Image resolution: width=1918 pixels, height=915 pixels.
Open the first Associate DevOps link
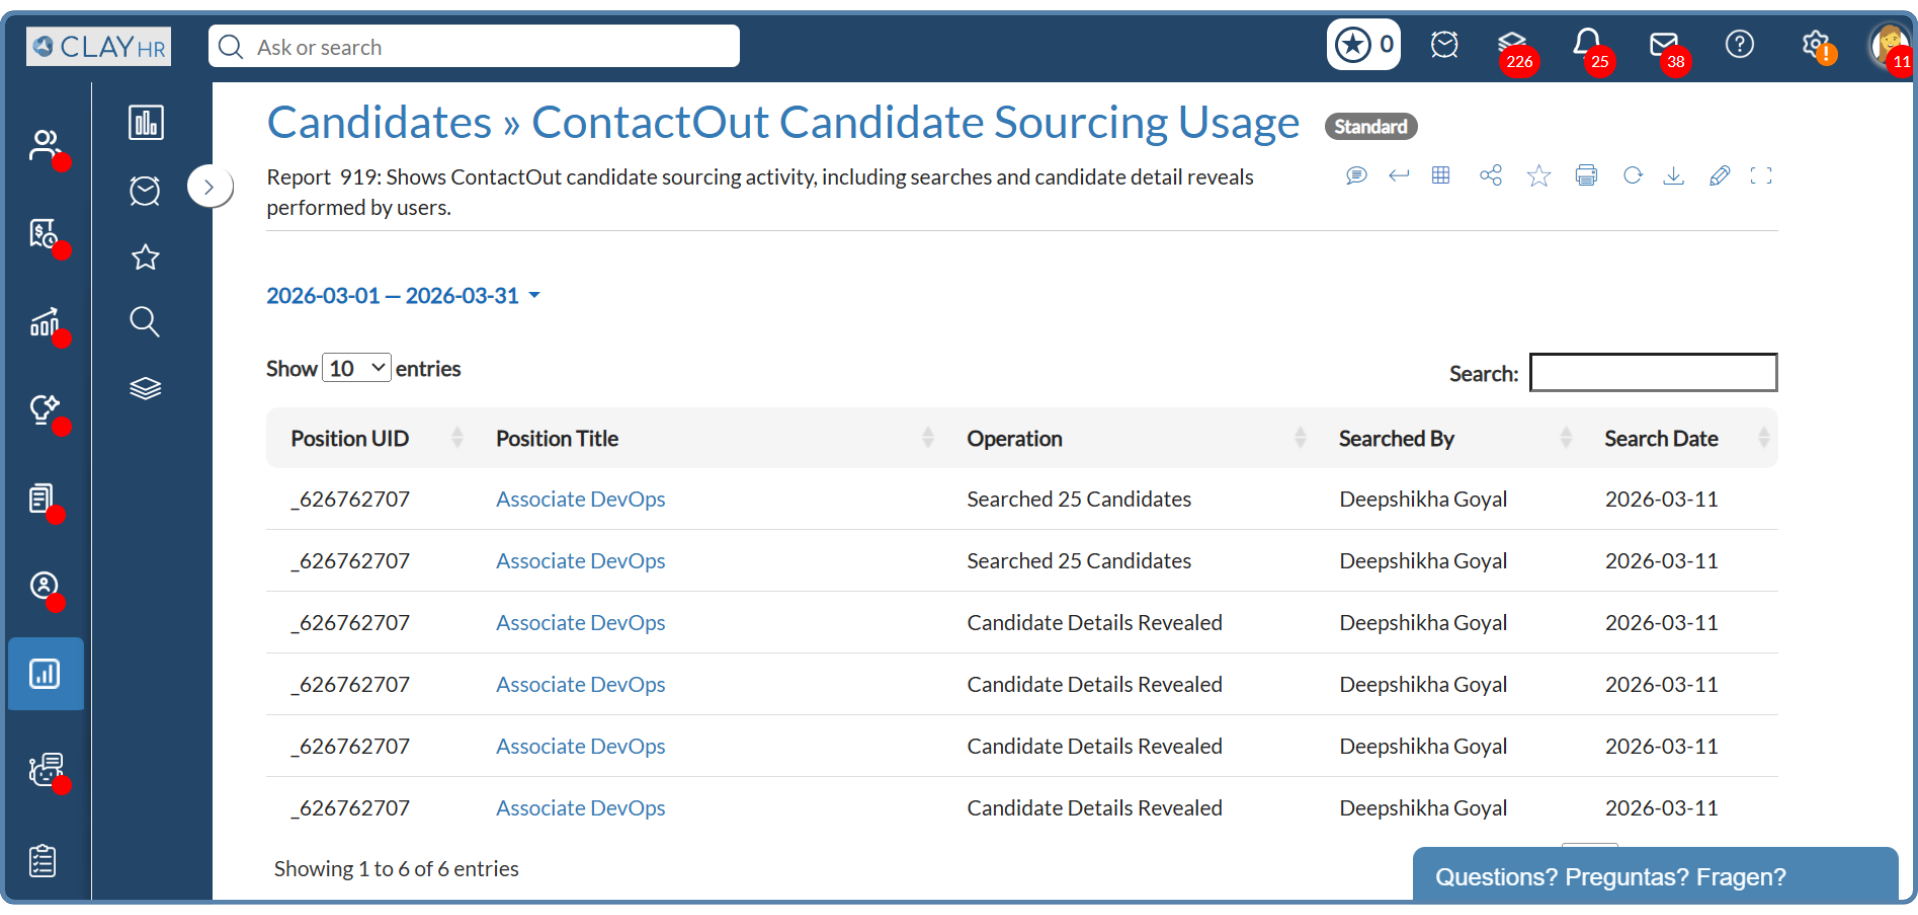[x=580, y=499]
